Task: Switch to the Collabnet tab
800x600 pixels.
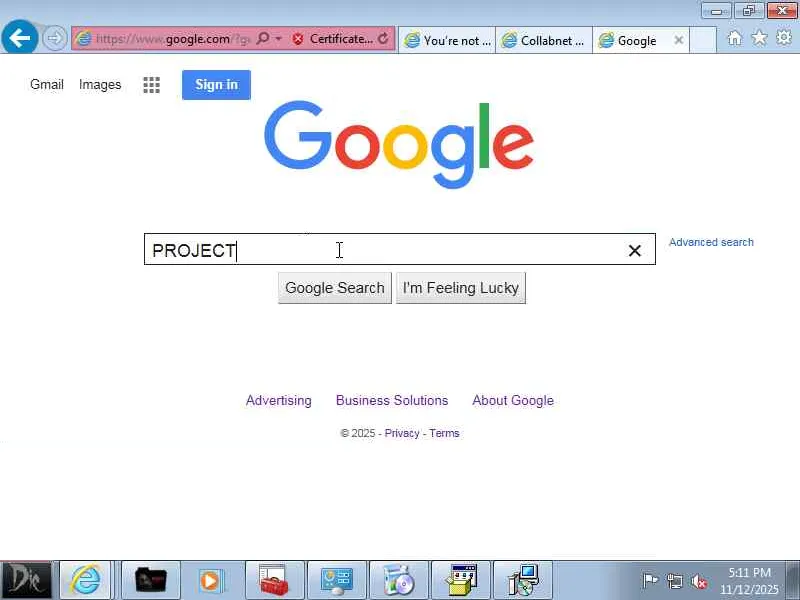Action: [544, 40]
